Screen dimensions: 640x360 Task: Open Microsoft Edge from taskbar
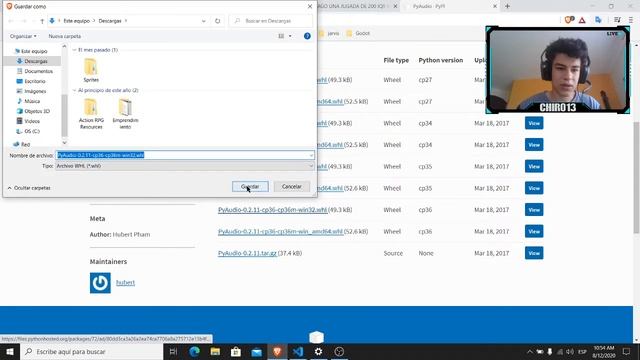point(194,351)
